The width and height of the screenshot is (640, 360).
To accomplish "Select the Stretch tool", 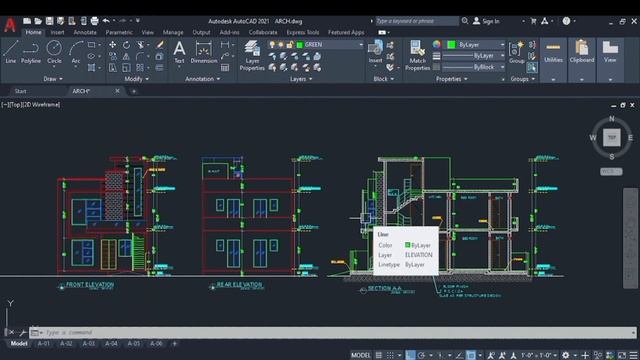I will [112, 67].
